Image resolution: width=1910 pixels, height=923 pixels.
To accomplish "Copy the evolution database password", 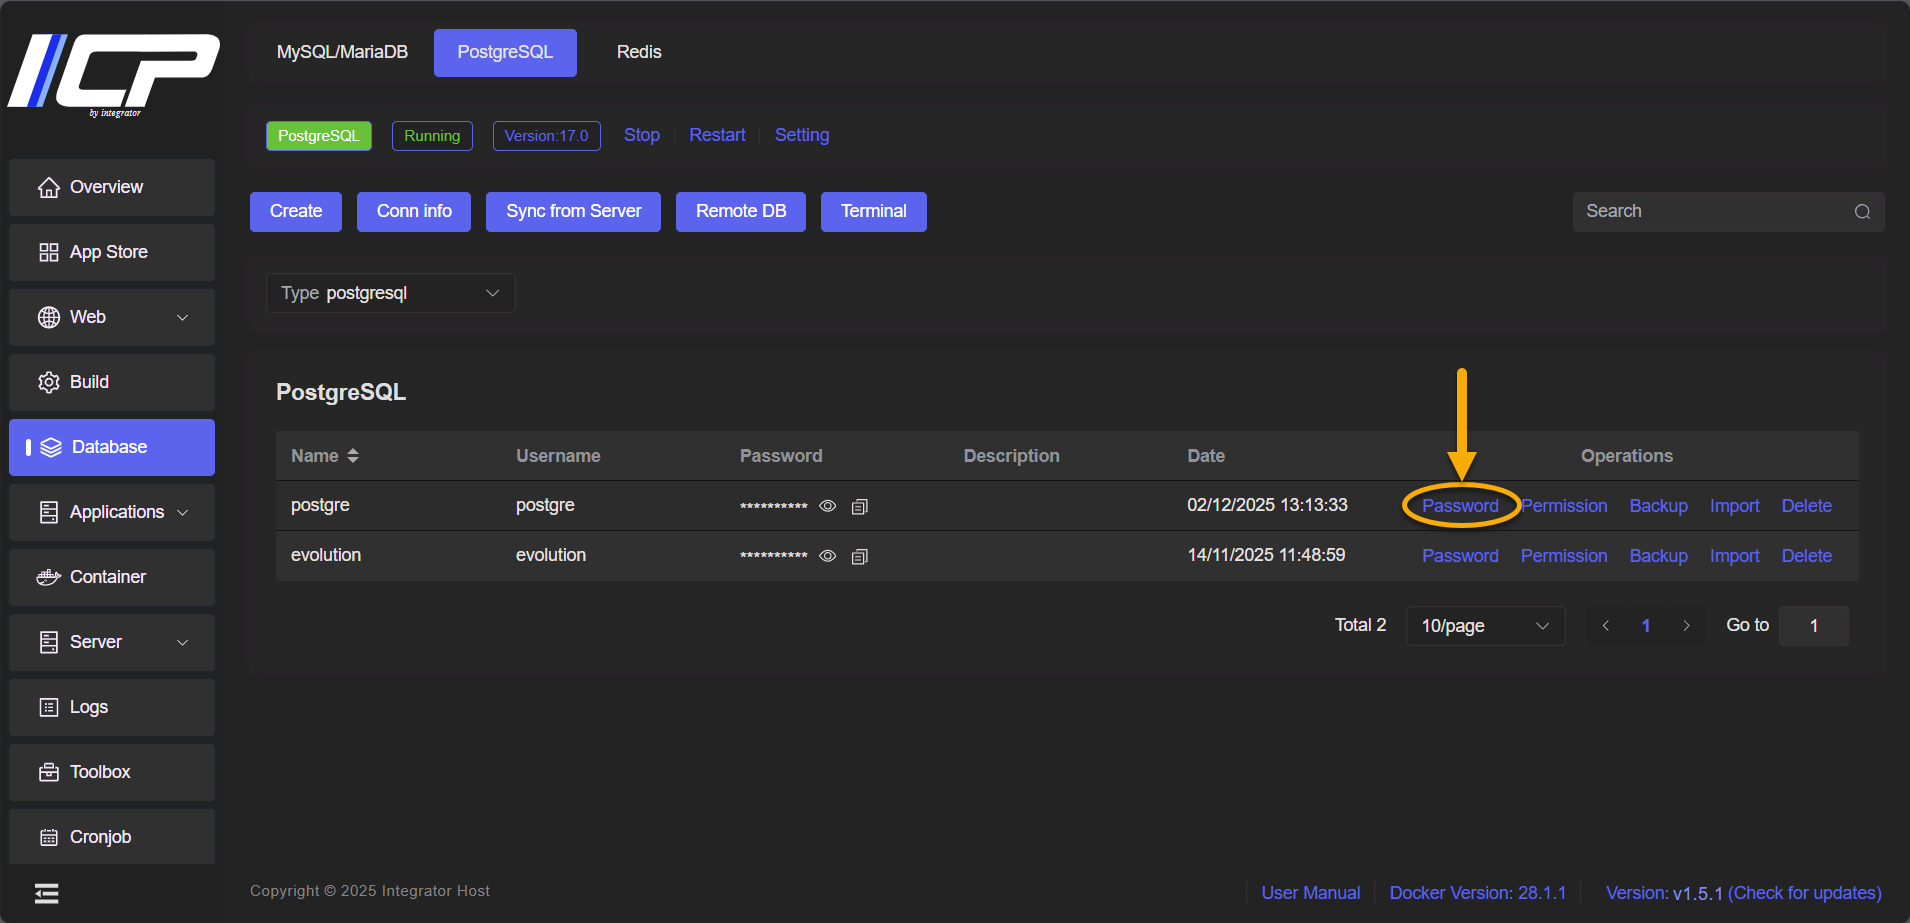I will pyautogui.click(x=859, y=557).
